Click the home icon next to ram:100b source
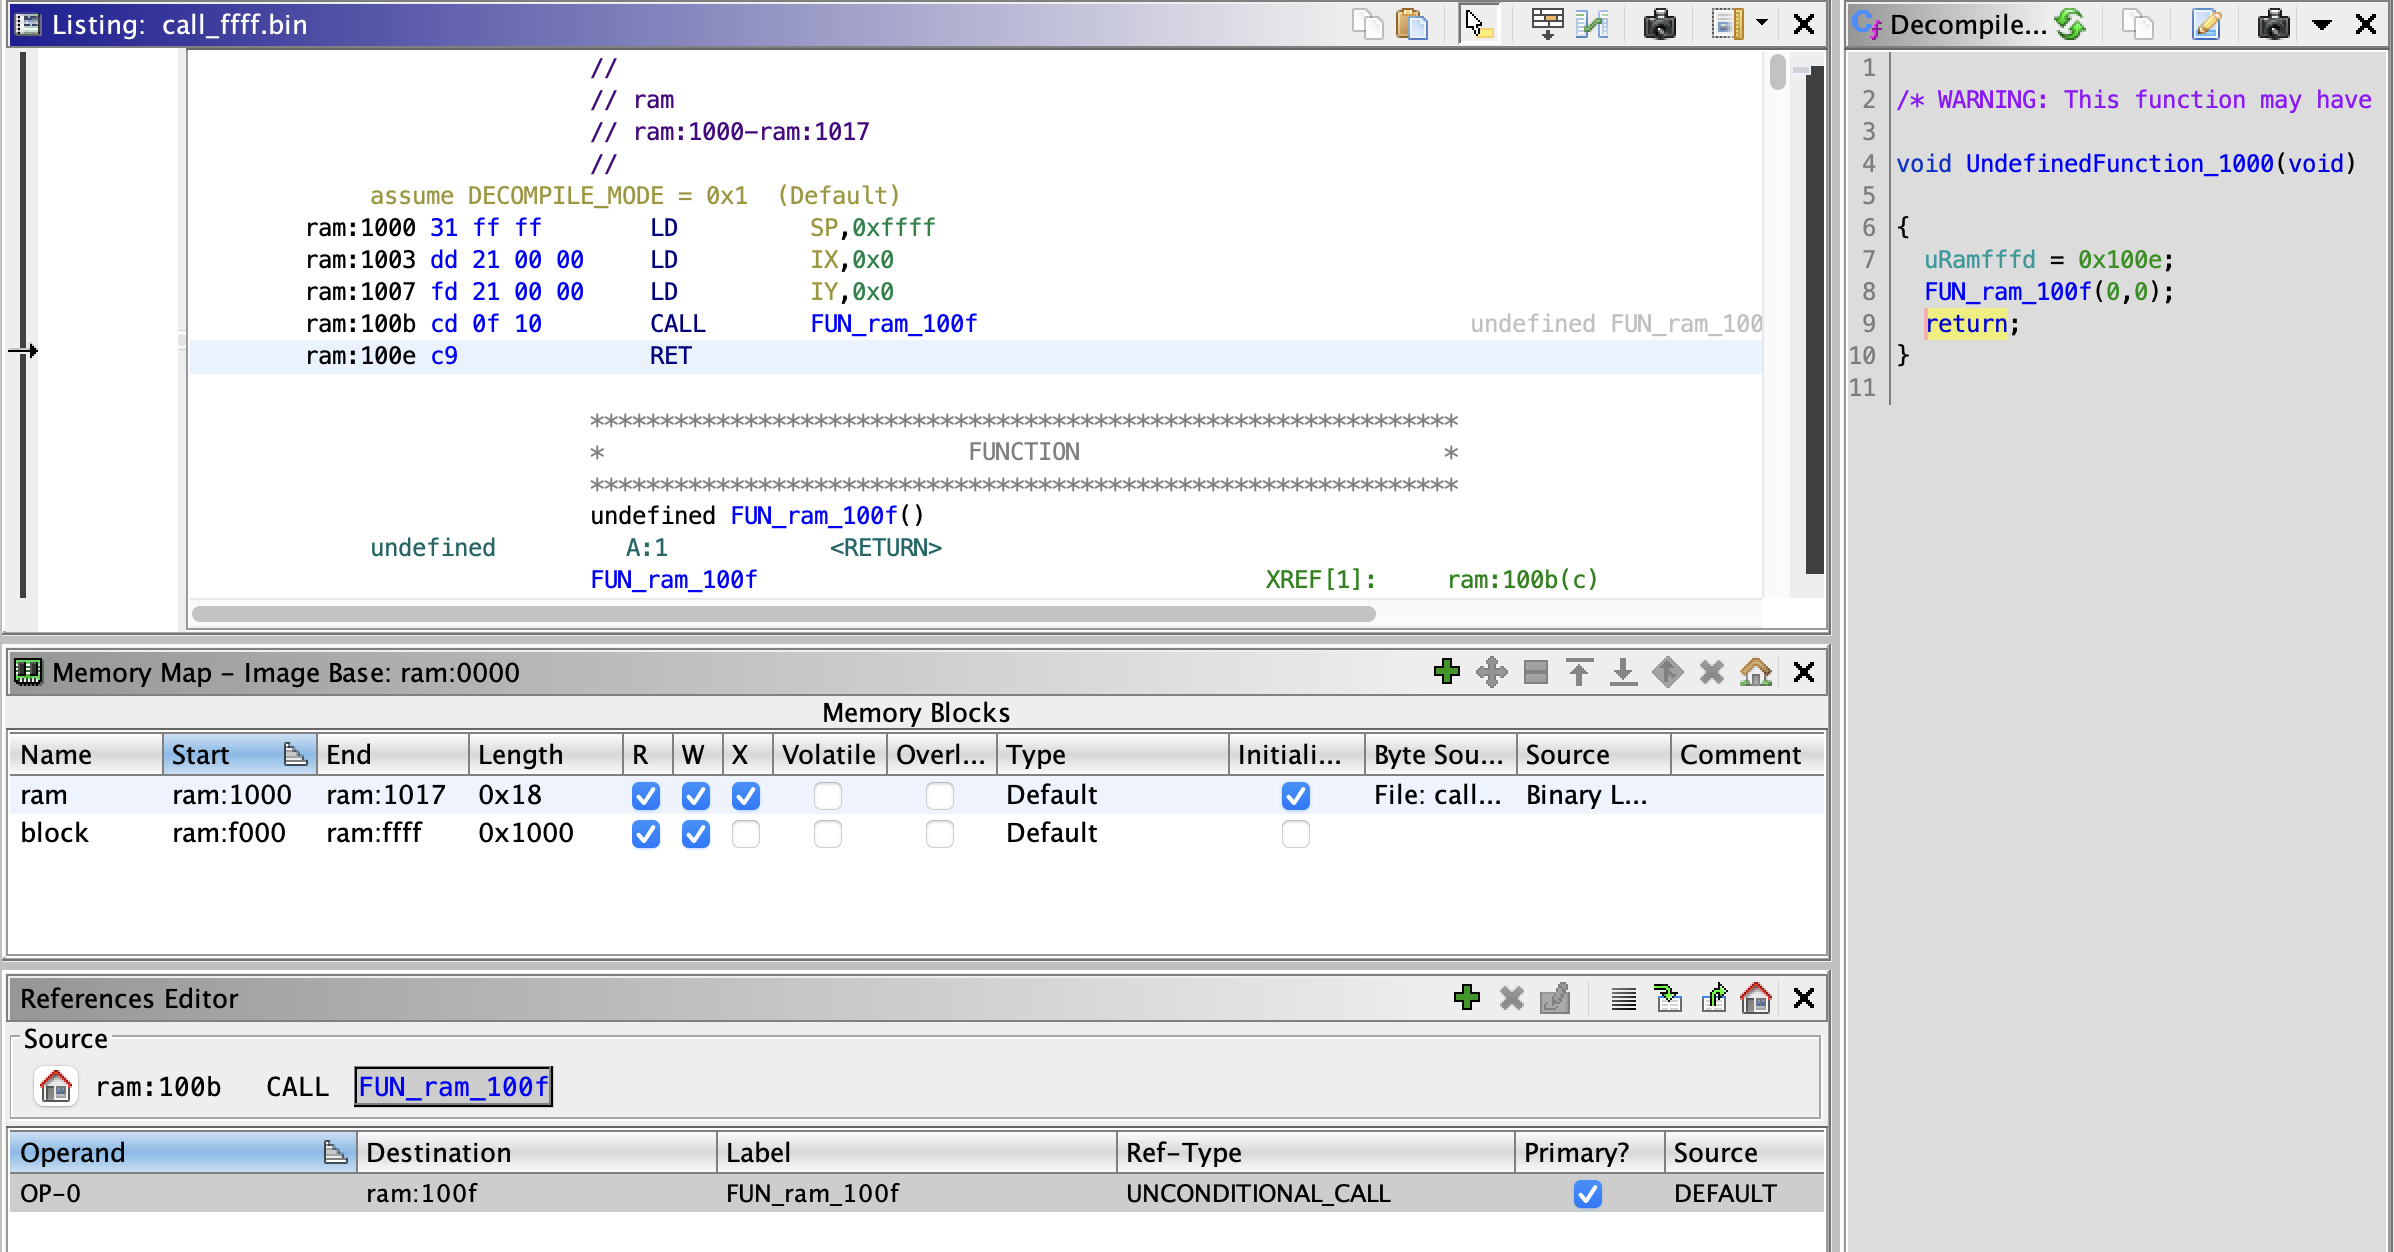This screenshot has height=1252, width=2394. pos(56,1086)
